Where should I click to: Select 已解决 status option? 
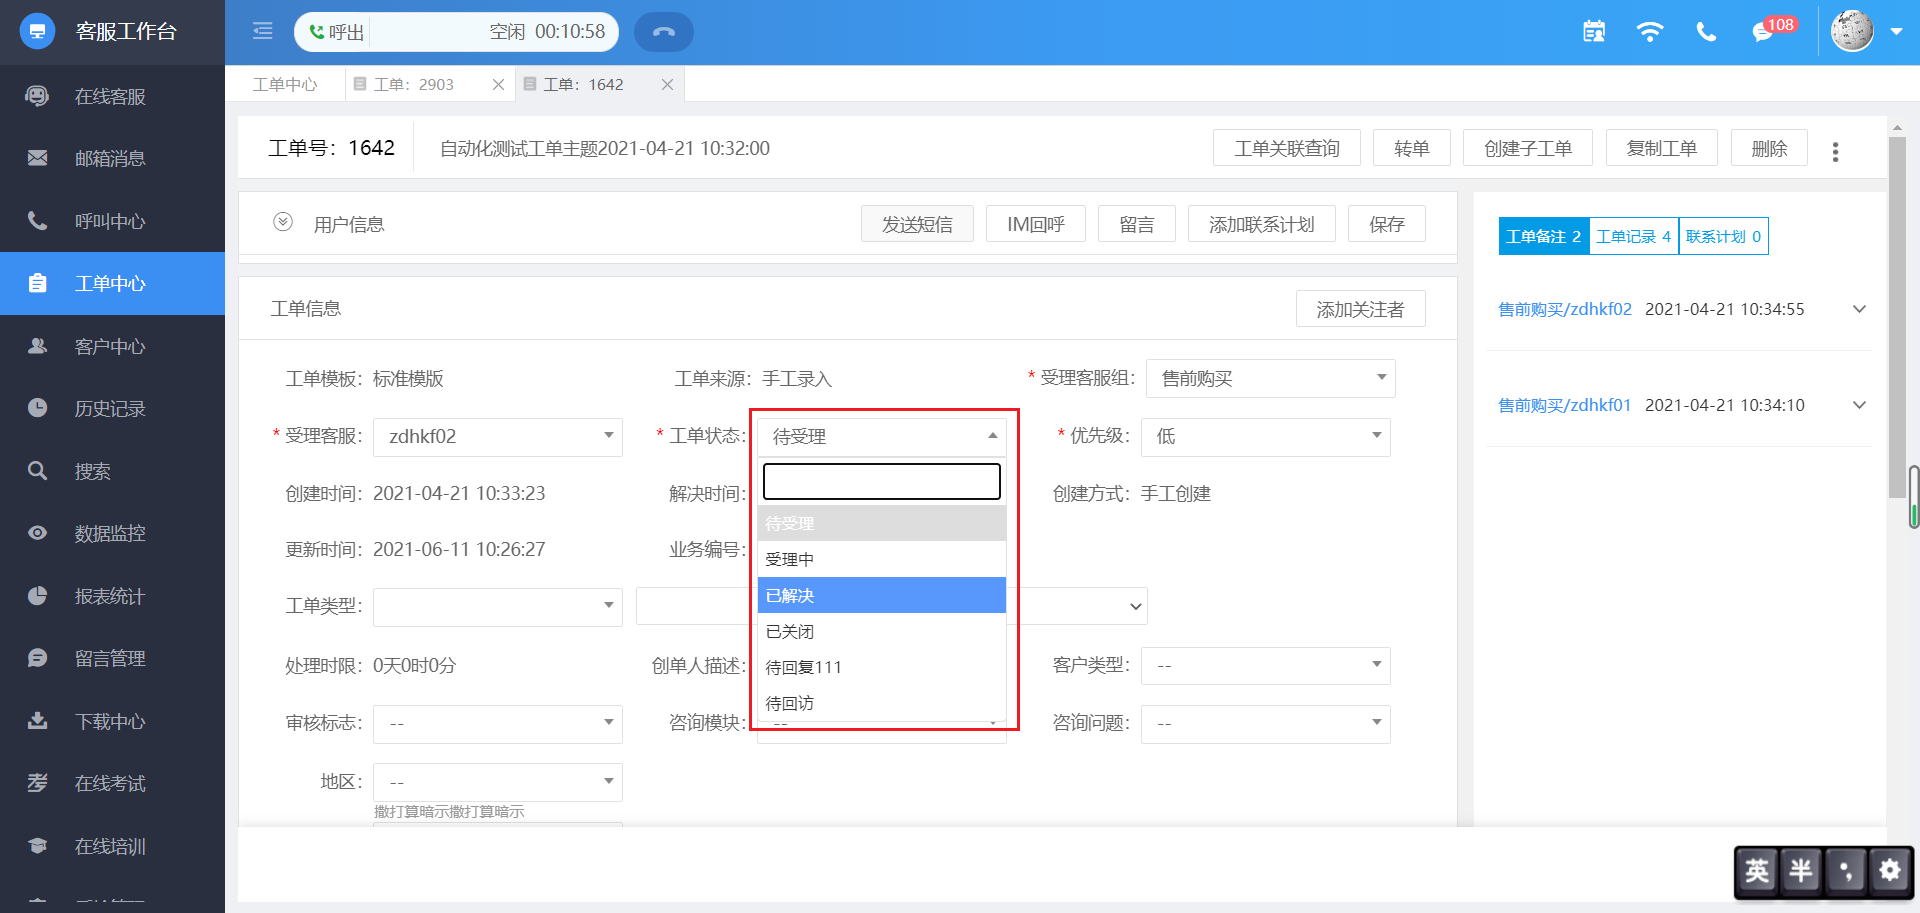881,595
